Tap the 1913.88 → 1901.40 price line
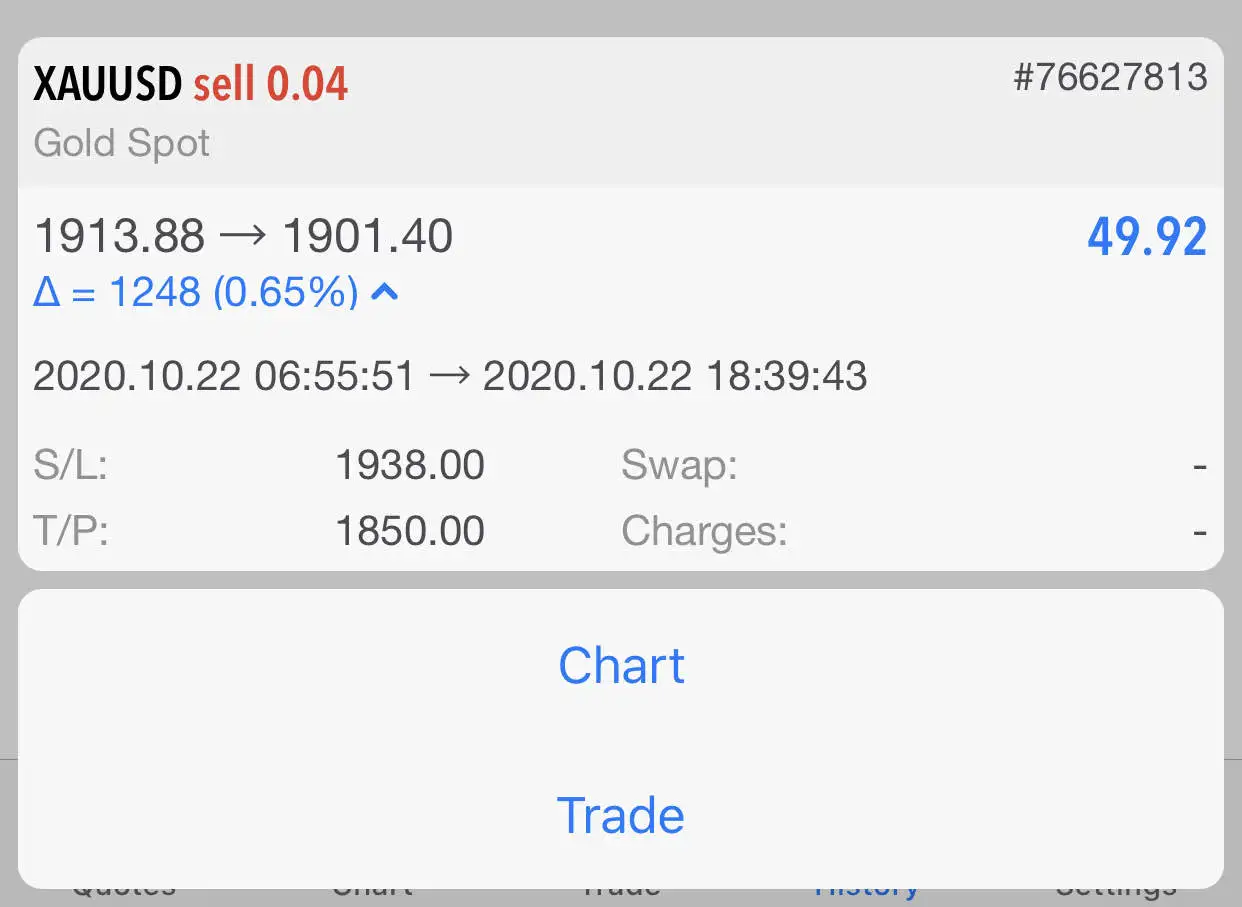 (243, 237)
